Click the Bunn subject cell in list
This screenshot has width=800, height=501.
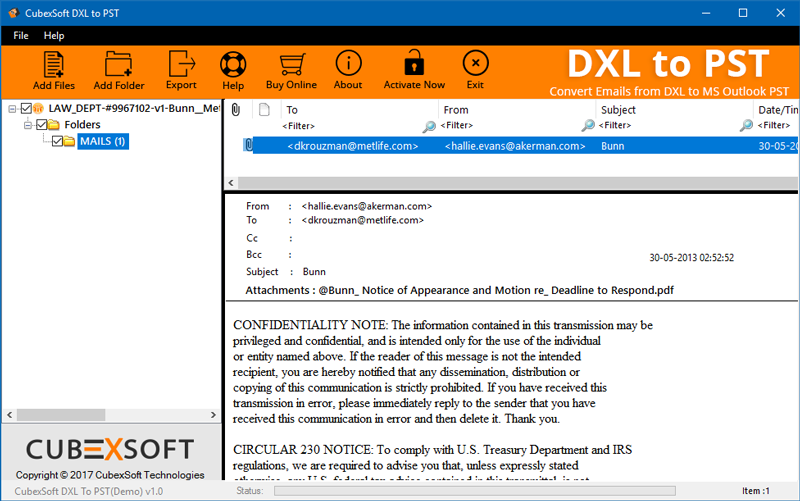pos(612,146)
